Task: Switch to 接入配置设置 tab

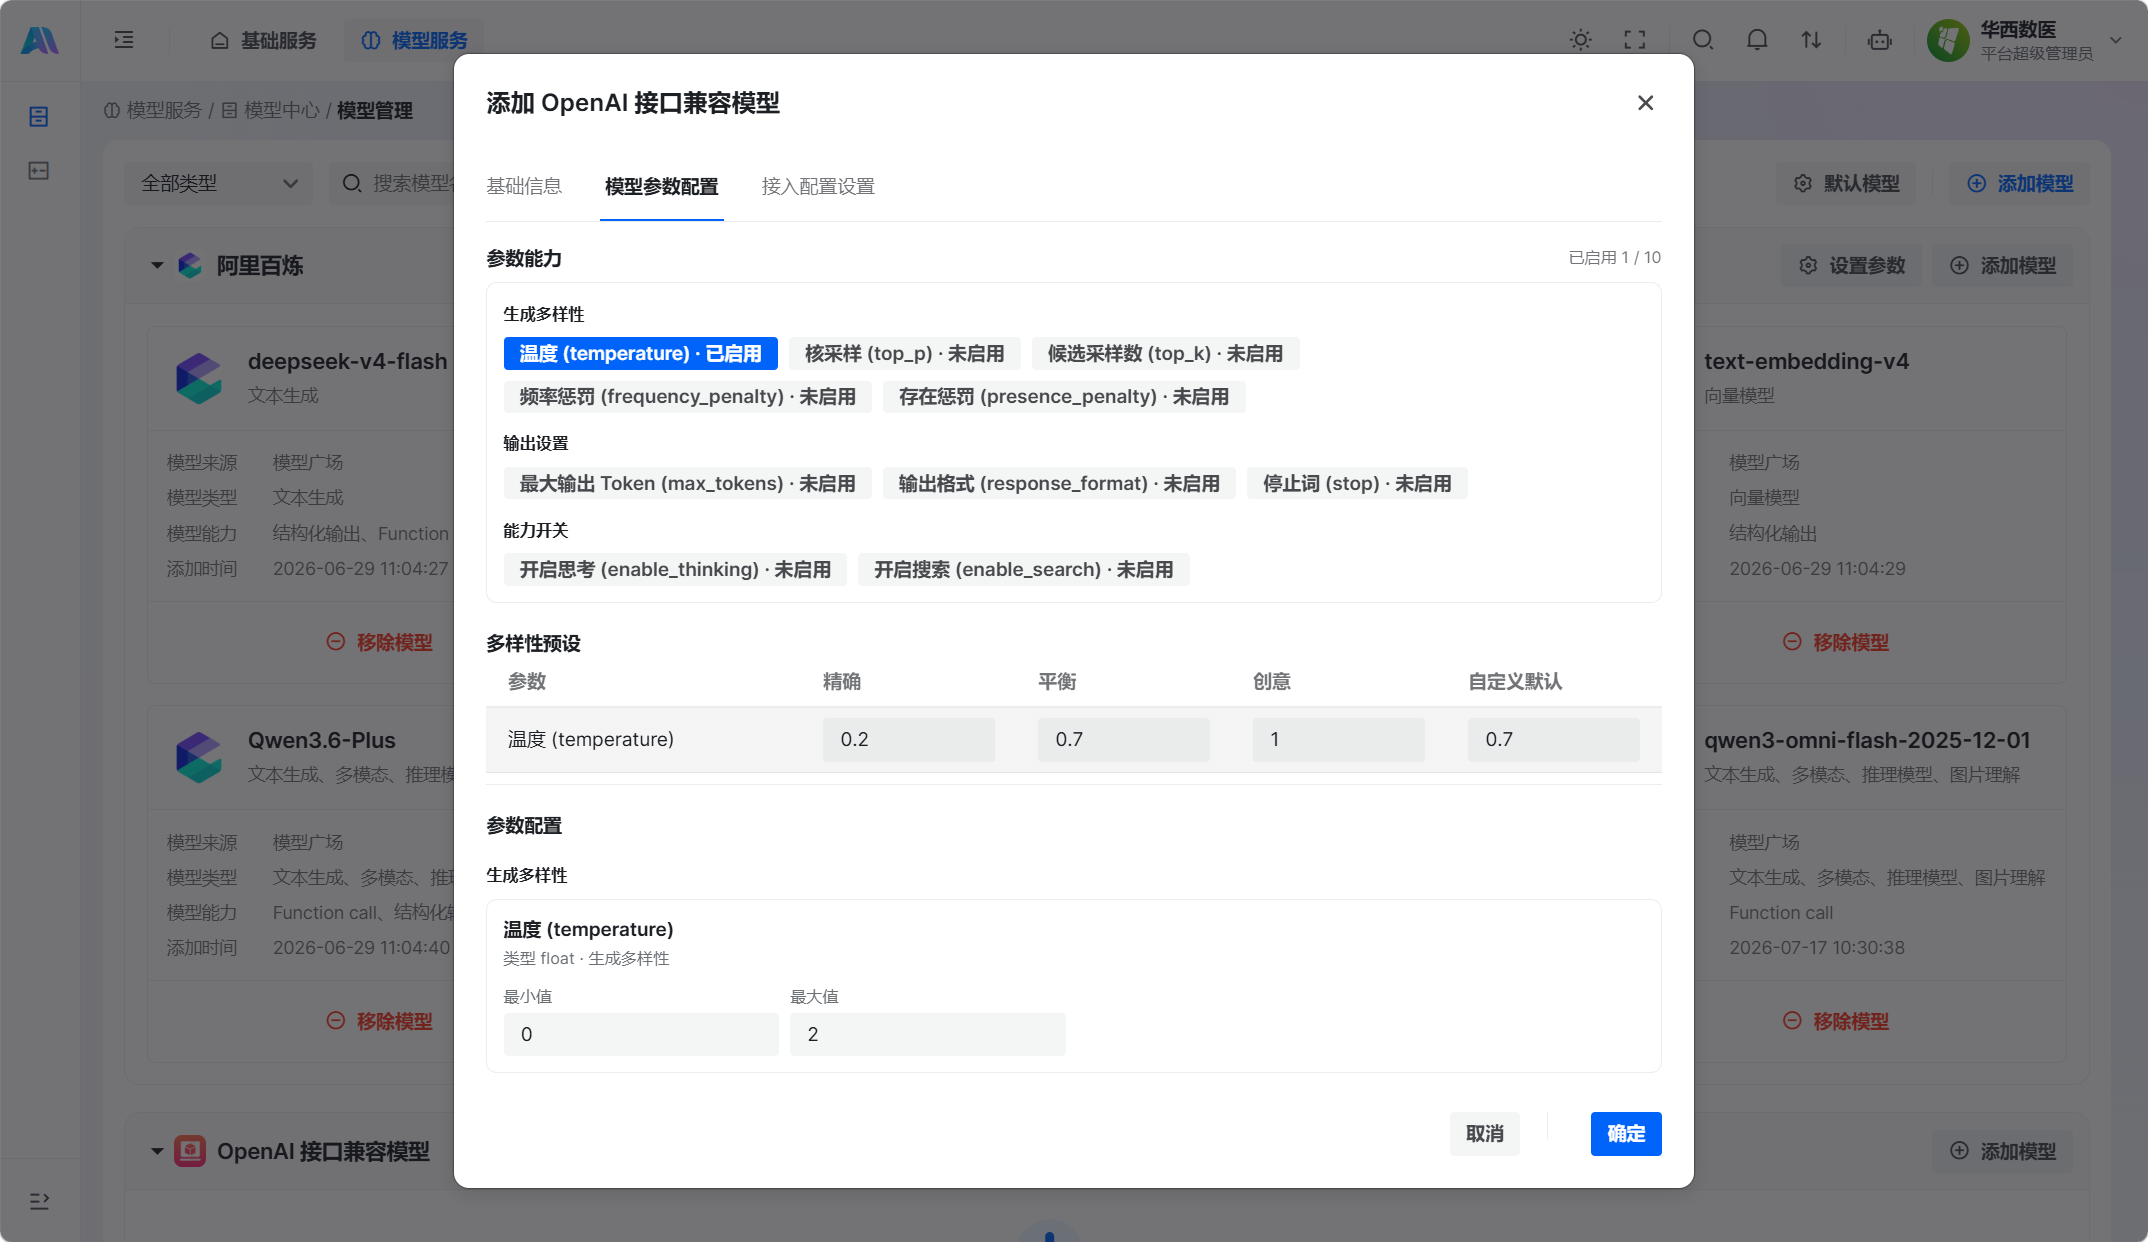Action: coord(818,186)
